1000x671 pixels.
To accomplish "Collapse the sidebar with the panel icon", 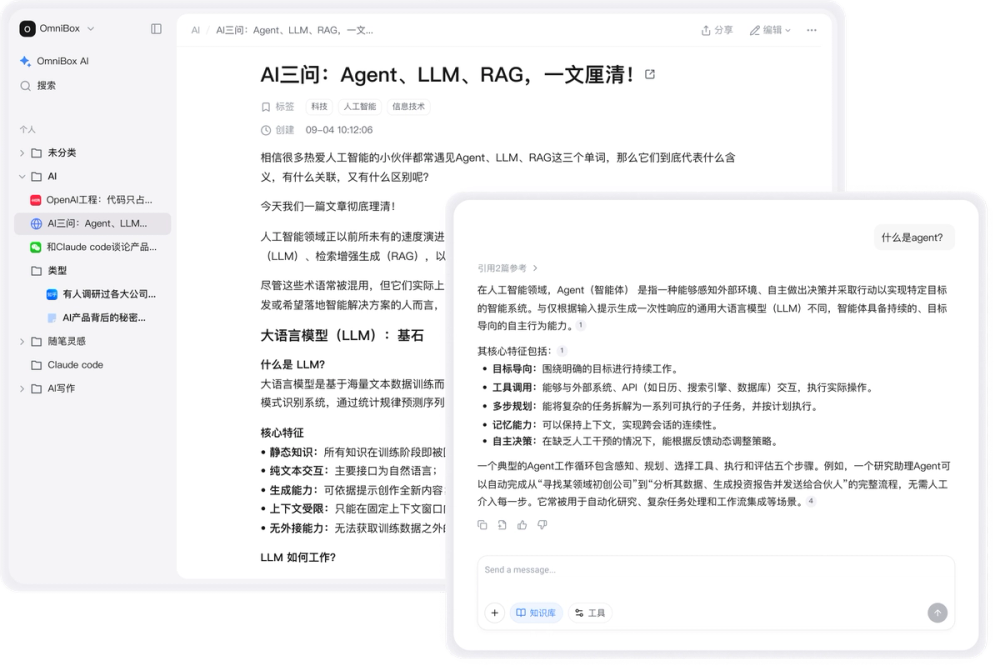I will tap(156, 29).
